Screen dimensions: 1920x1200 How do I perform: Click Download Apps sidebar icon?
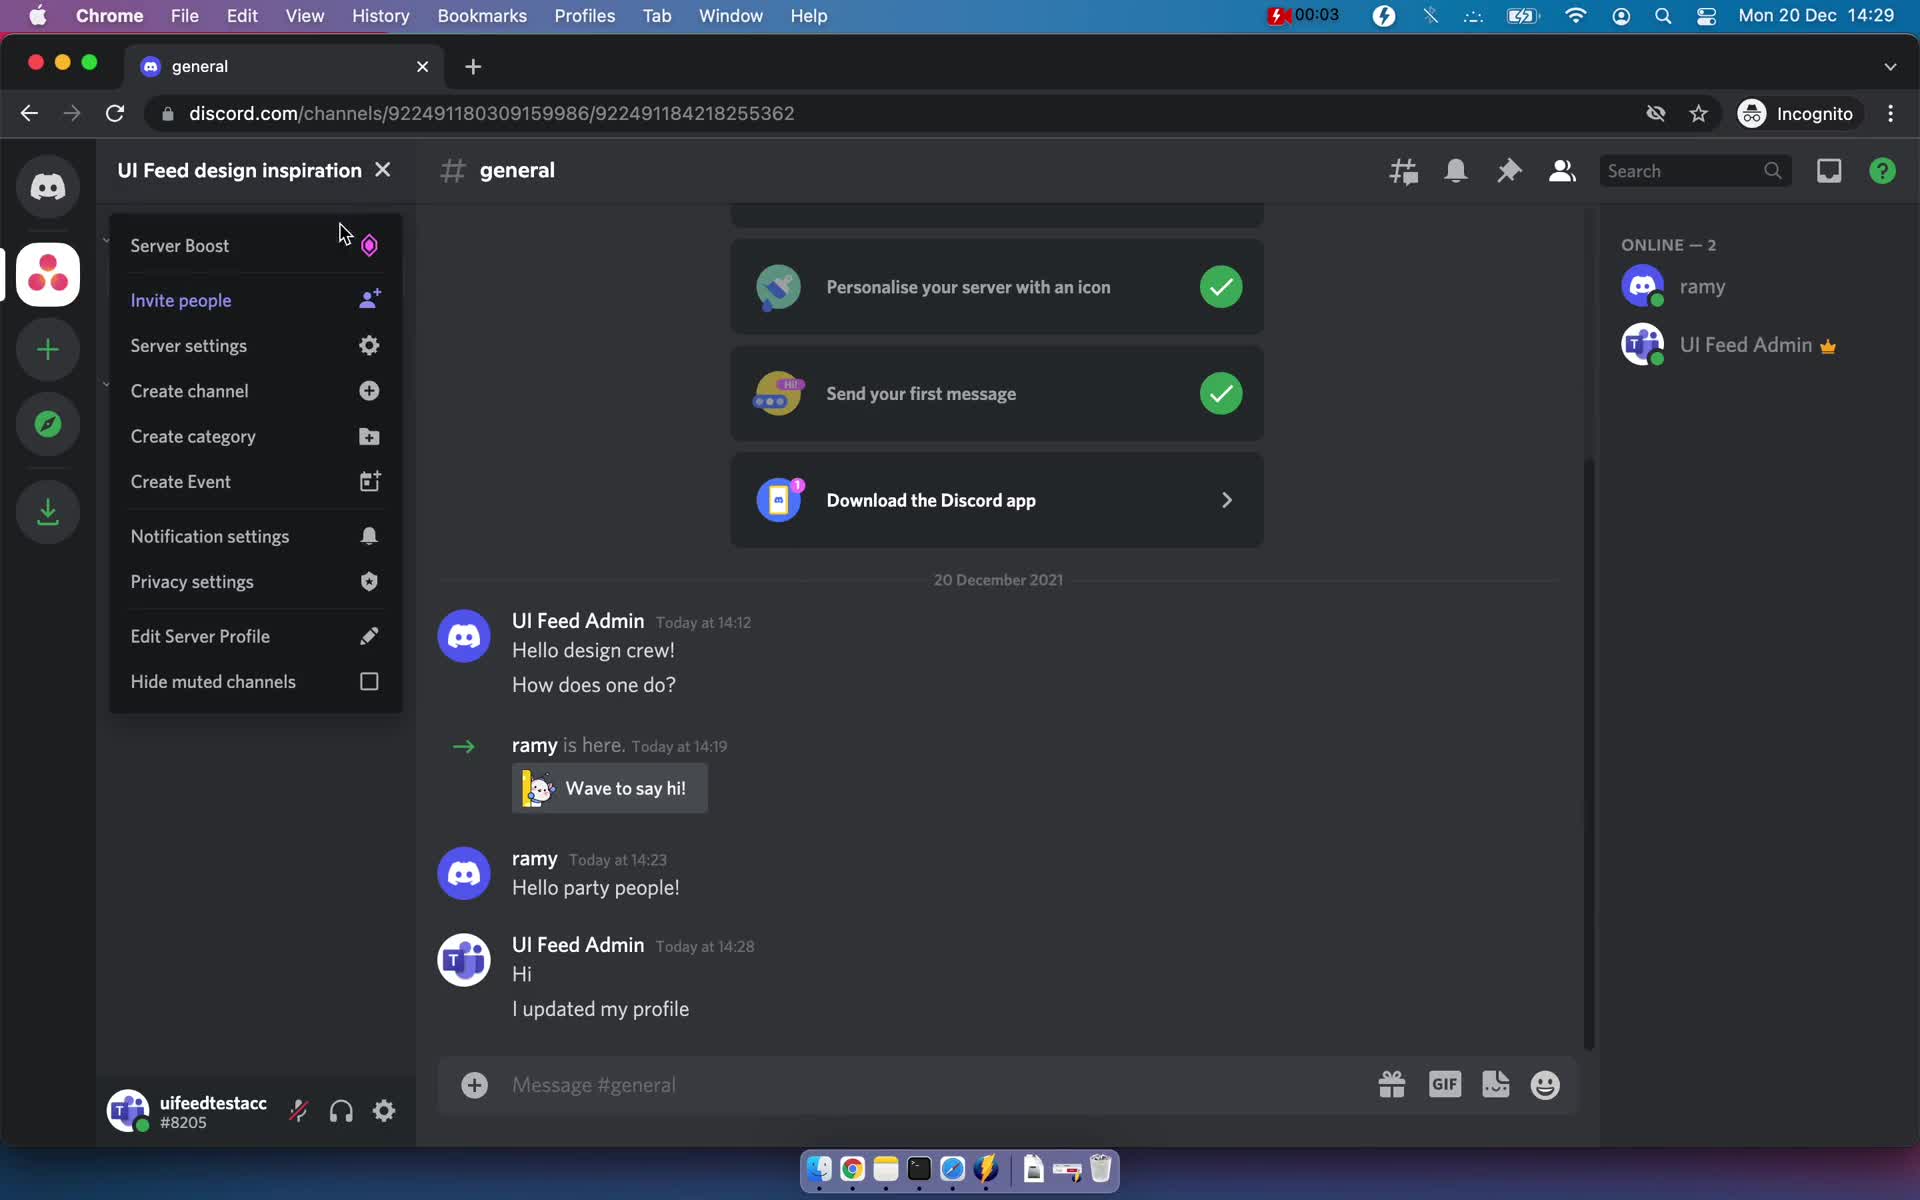[47, 512]
